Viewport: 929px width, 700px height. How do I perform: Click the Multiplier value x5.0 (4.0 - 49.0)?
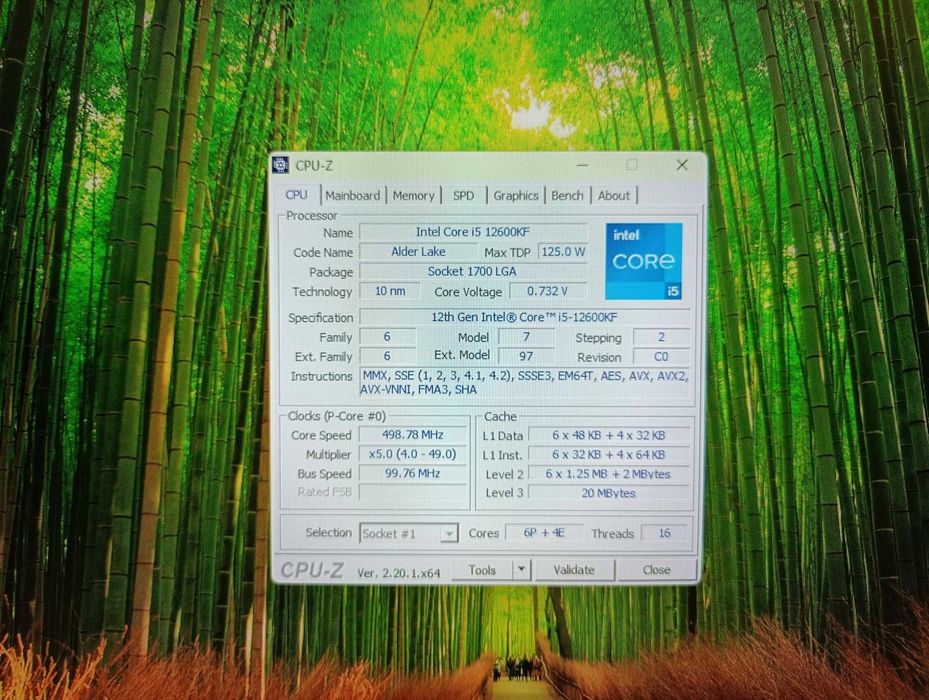coord(413,454)
